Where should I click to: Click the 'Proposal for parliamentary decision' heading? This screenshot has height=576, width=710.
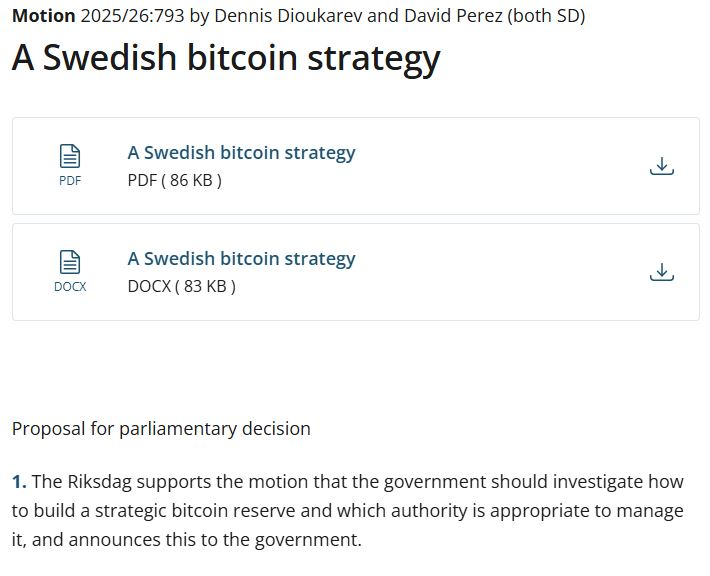point(161,428)
